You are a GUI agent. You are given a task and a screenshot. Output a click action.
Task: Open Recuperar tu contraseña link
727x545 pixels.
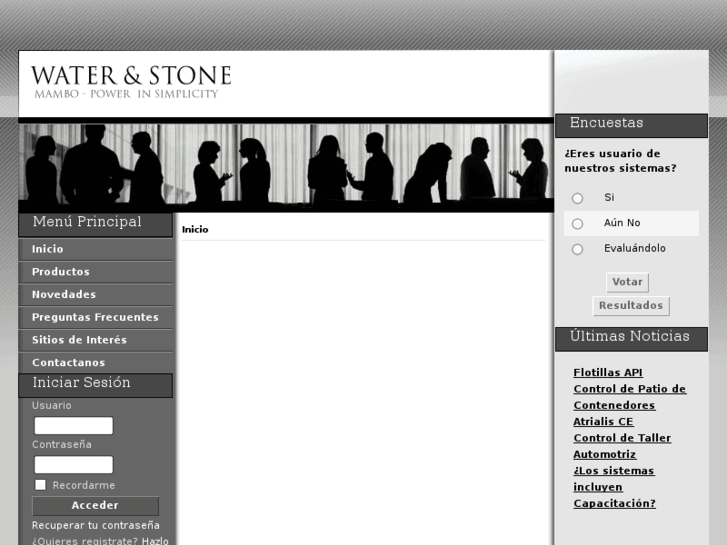click(x=96, y=525)
